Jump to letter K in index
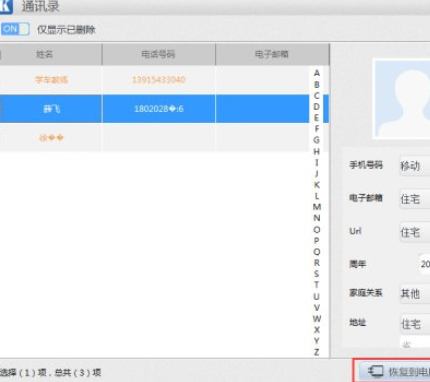 pyautogui.click(x=317, y=185)
